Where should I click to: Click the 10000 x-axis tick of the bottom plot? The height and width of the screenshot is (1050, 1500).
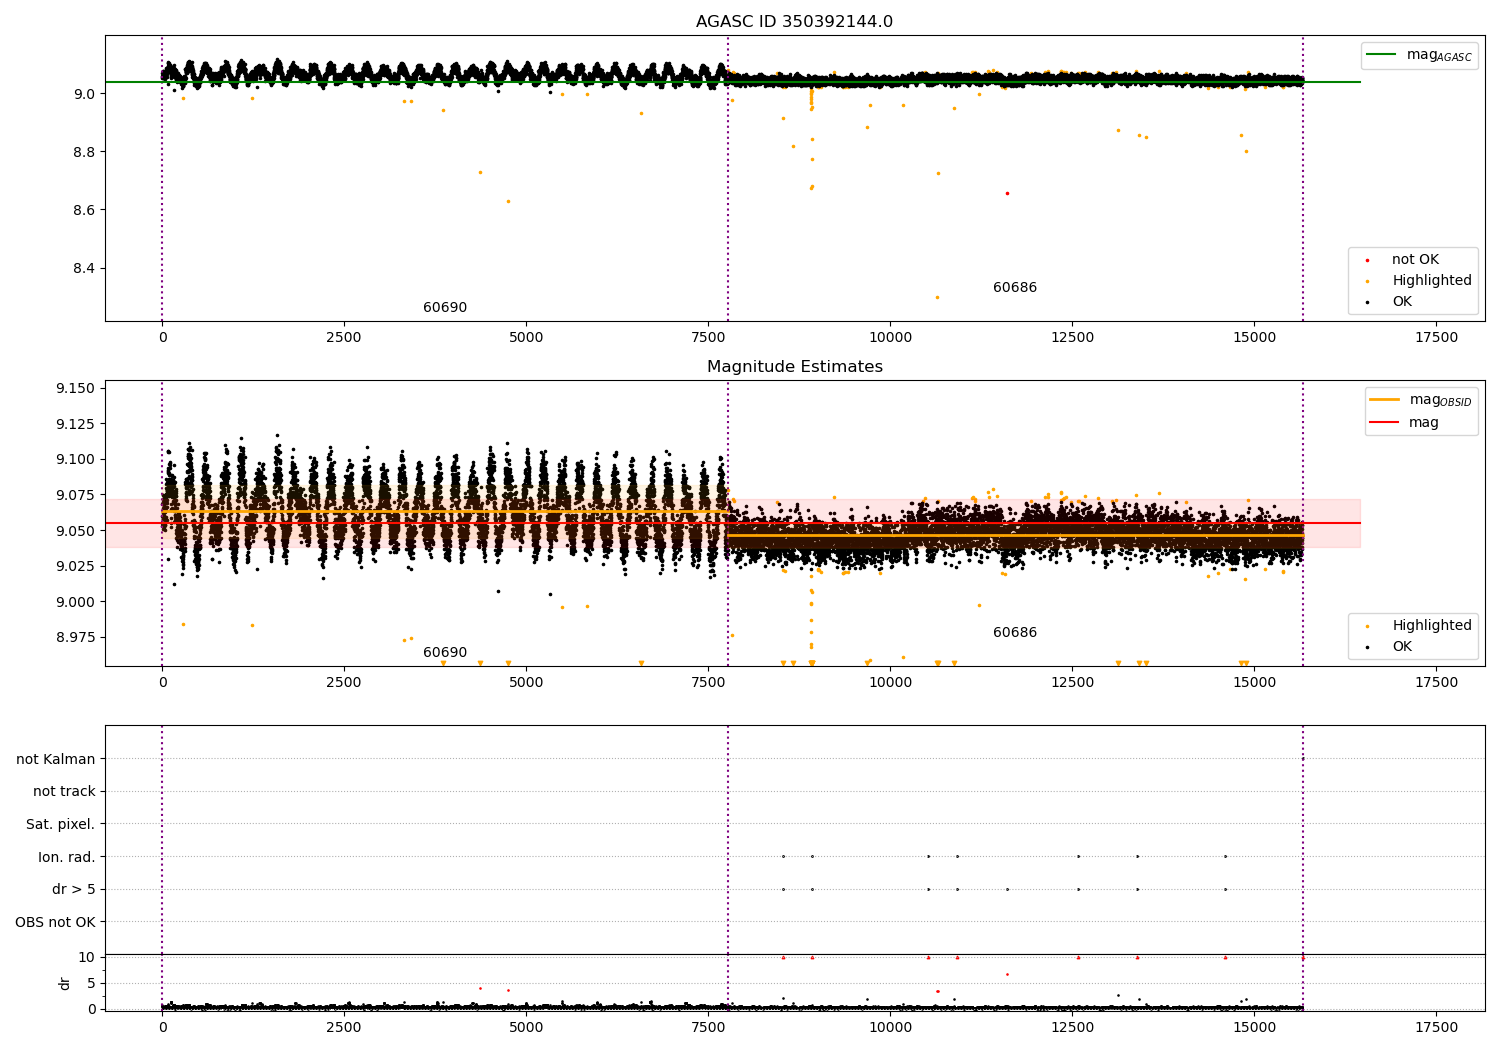pyautogui.click(x=890, y=1028)
